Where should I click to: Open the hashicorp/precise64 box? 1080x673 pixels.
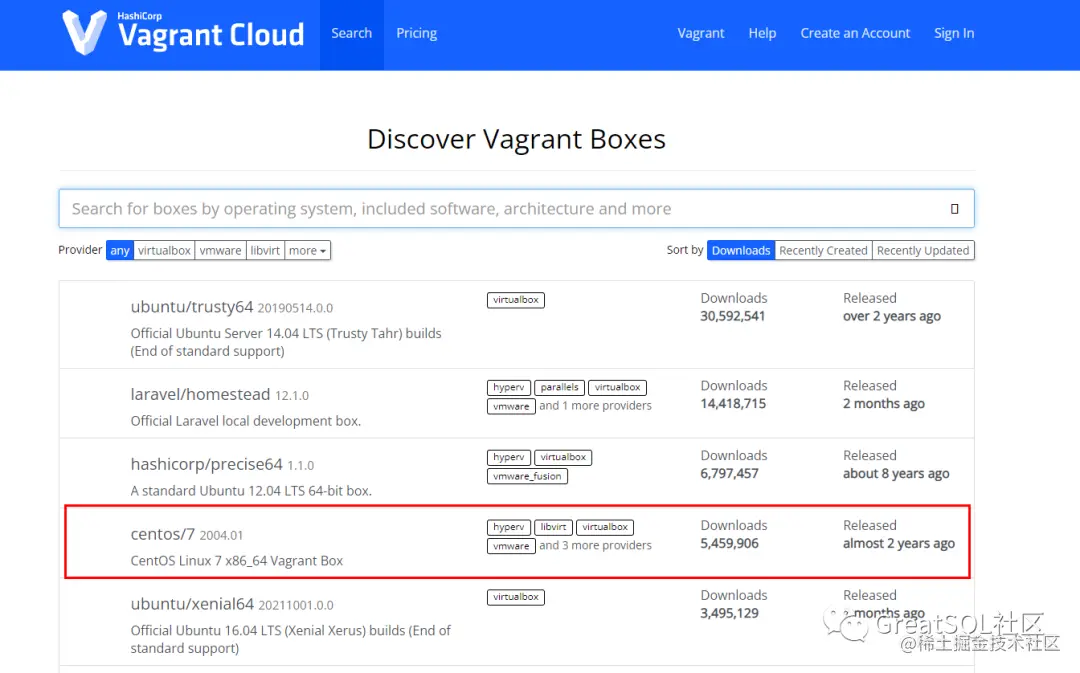coord(207,464)
